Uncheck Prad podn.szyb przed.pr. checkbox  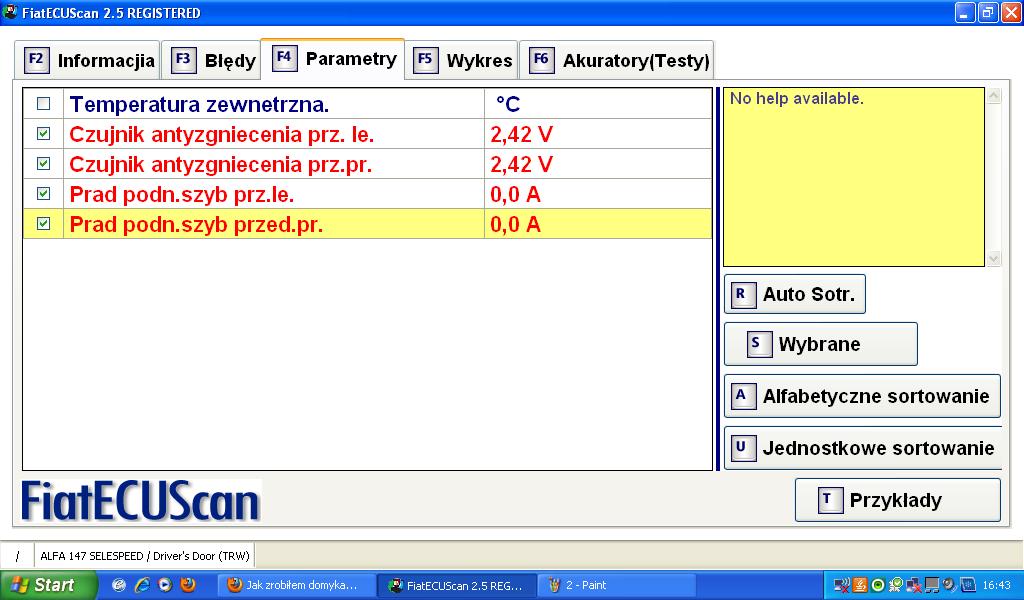(44, 224)
